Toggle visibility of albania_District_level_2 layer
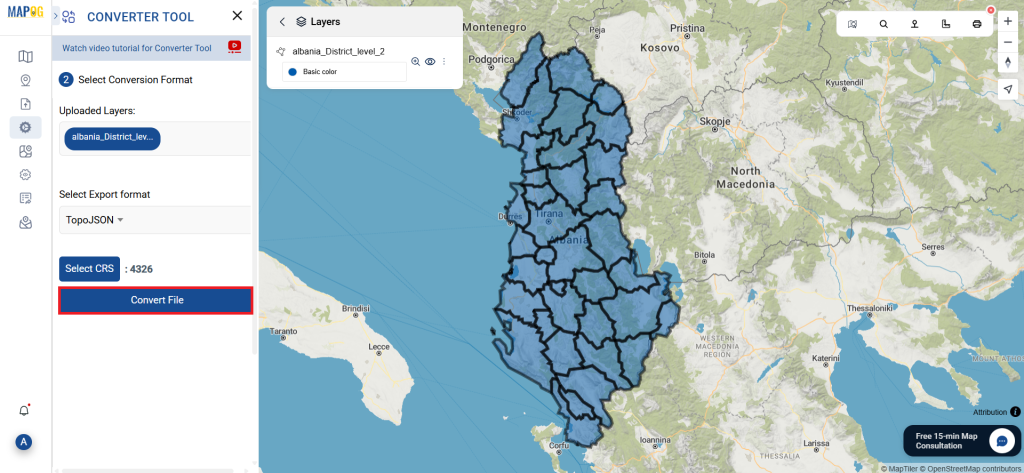This screenshot has height=473, width=1024. 430,61
